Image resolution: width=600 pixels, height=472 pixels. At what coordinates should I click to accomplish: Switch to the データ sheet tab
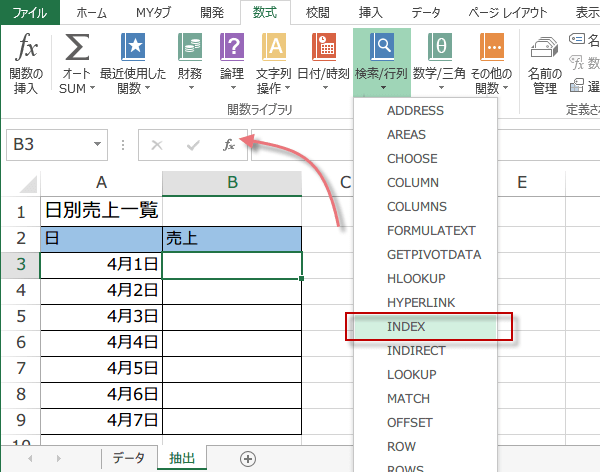(x=129, y=458)
